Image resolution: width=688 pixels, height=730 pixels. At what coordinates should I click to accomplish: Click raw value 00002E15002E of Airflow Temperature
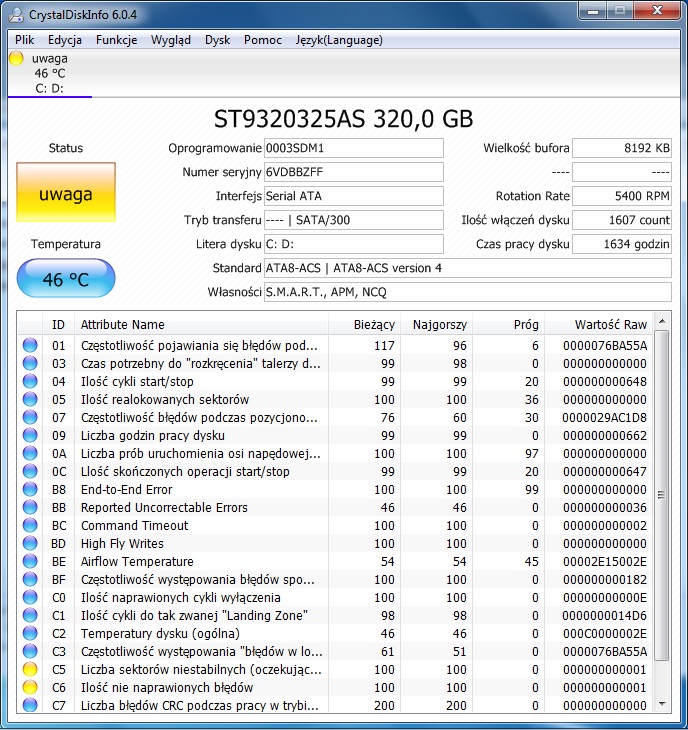pos(605,561)
